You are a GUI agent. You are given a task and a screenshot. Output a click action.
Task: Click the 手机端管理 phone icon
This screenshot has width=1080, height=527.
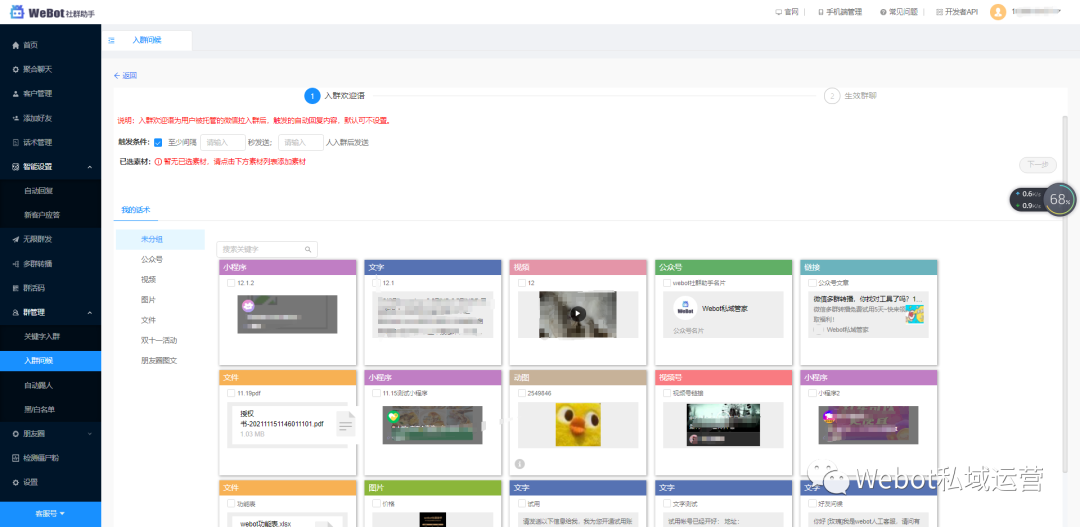coord(820,12)
